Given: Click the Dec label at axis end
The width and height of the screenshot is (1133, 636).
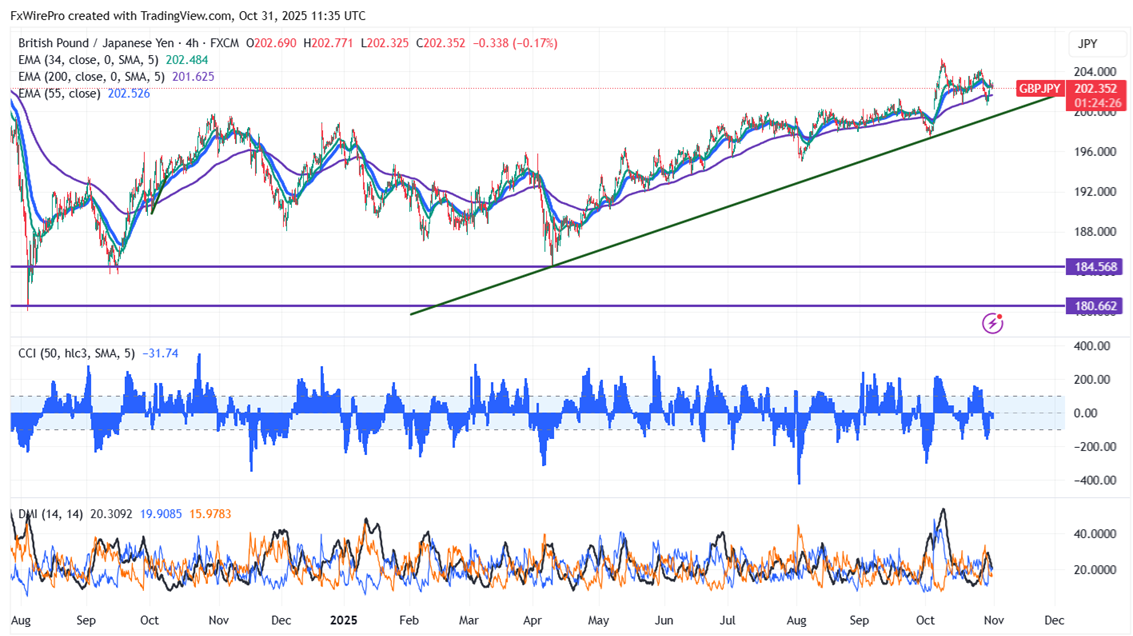Looking at the screenshot, I should point(1054,620).
